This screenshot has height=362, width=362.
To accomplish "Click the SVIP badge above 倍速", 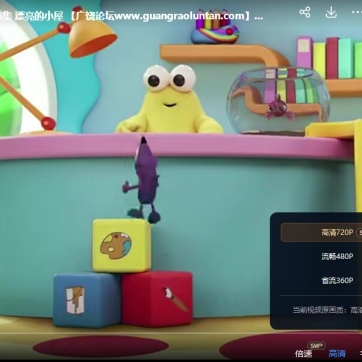I will 316,345.
